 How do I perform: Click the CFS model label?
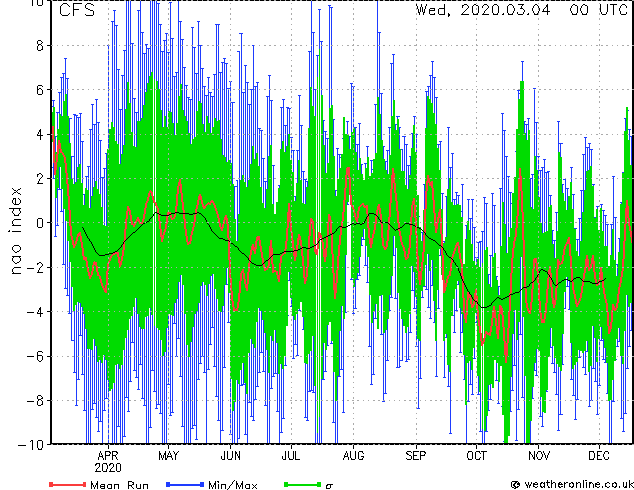click(76, 10)
